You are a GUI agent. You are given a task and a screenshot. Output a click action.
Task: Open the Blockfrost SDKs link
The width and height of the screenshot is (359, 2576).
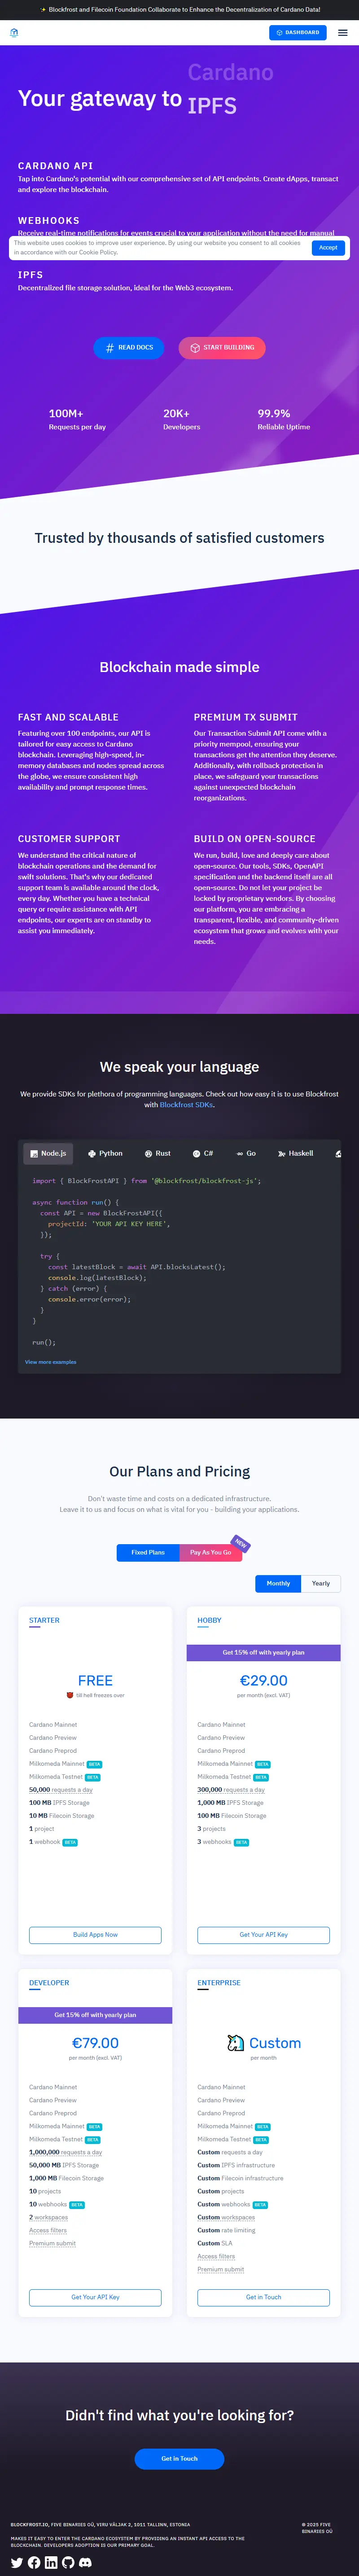click(x=187, y=1105)
